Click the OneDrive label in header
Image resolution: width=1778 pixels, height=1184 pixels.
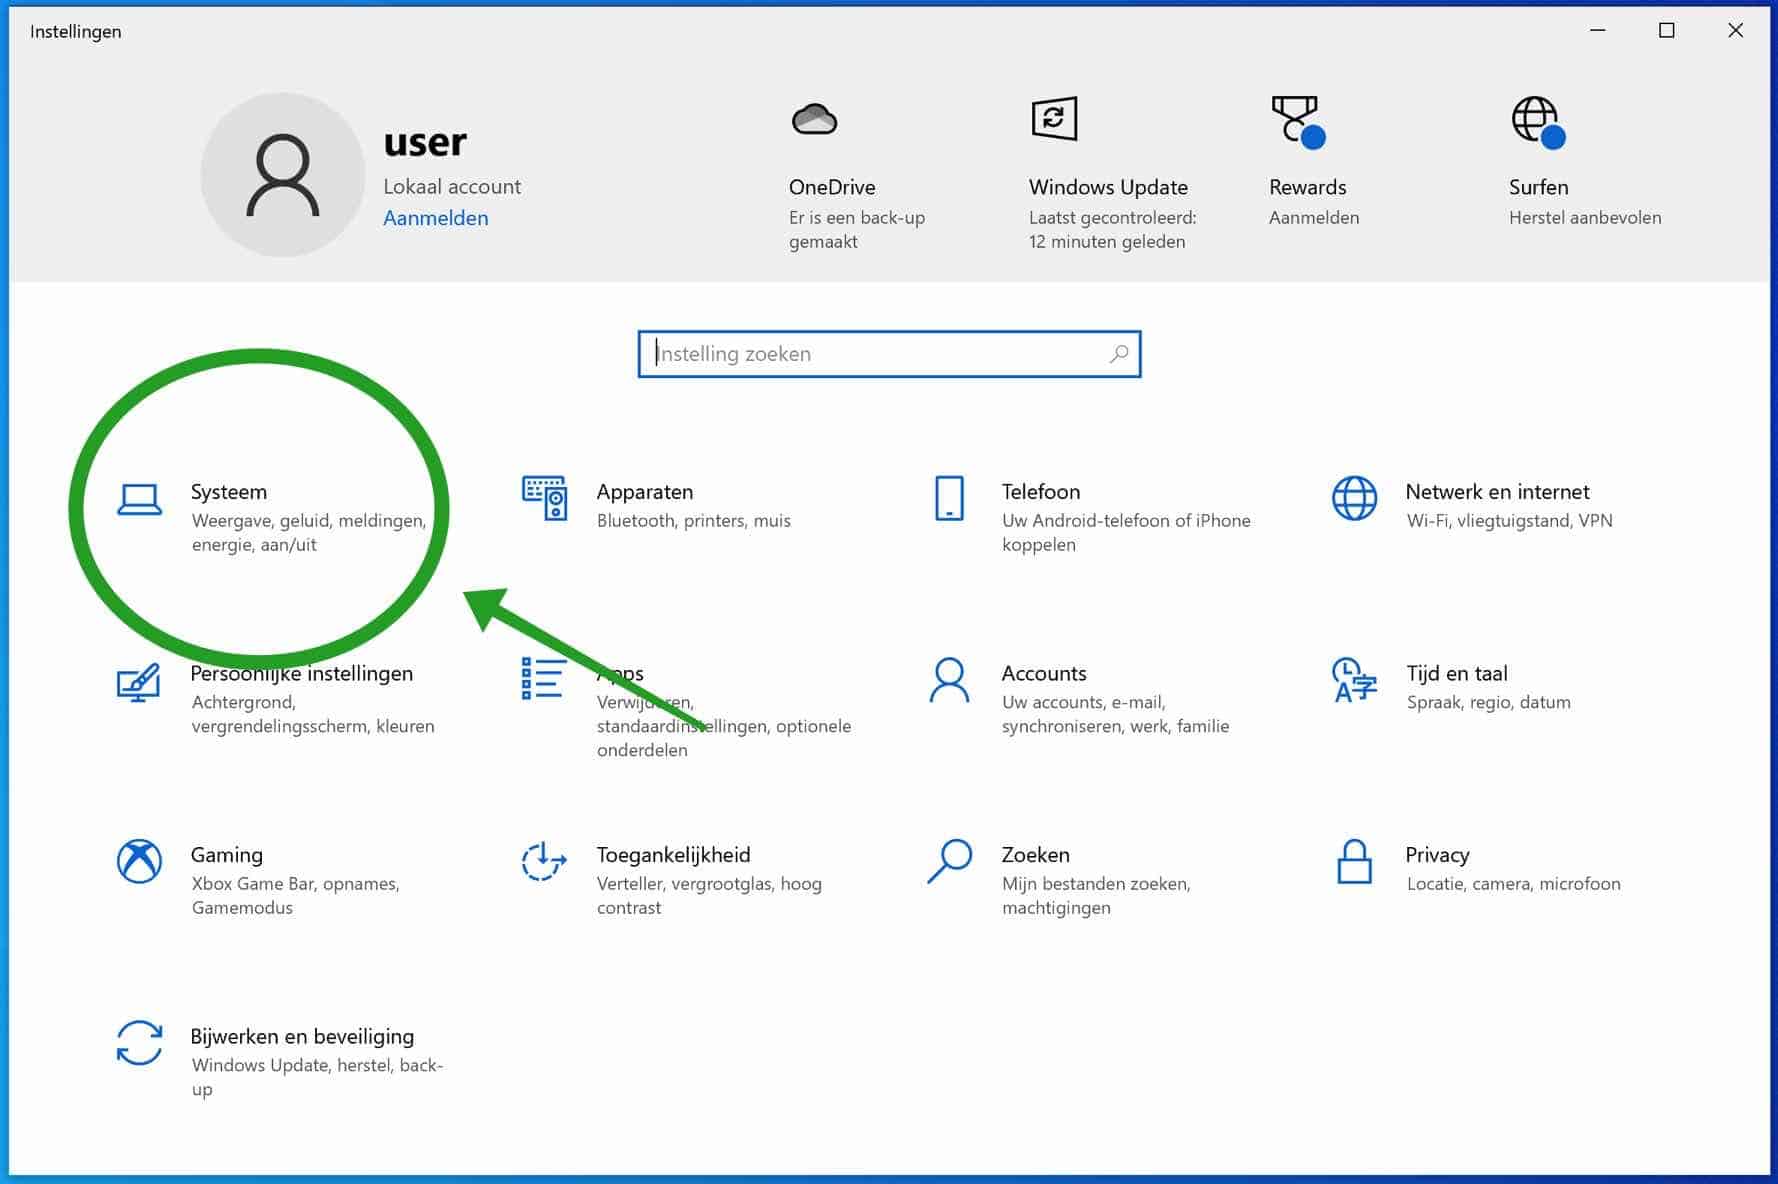pos(832,187)
